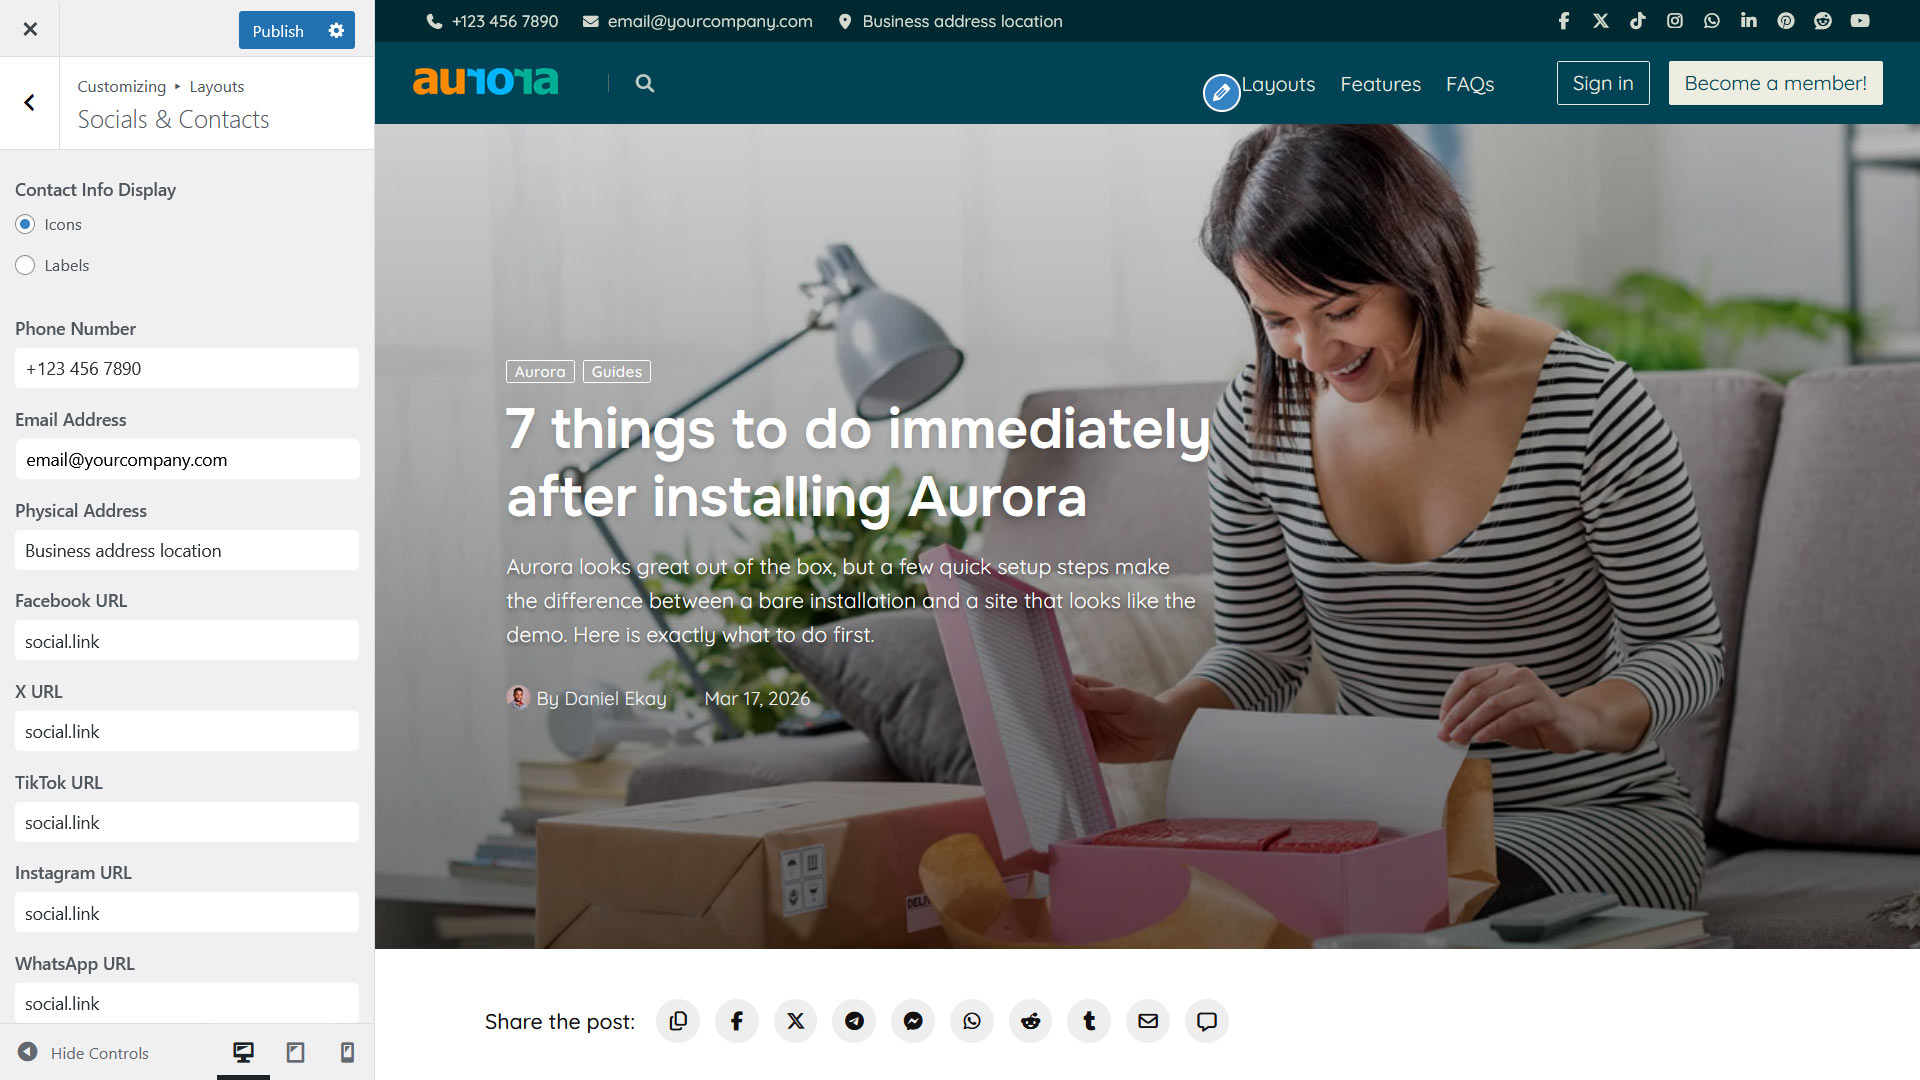
Task: Switch to tablet preview device
Action: (295, 1052)
